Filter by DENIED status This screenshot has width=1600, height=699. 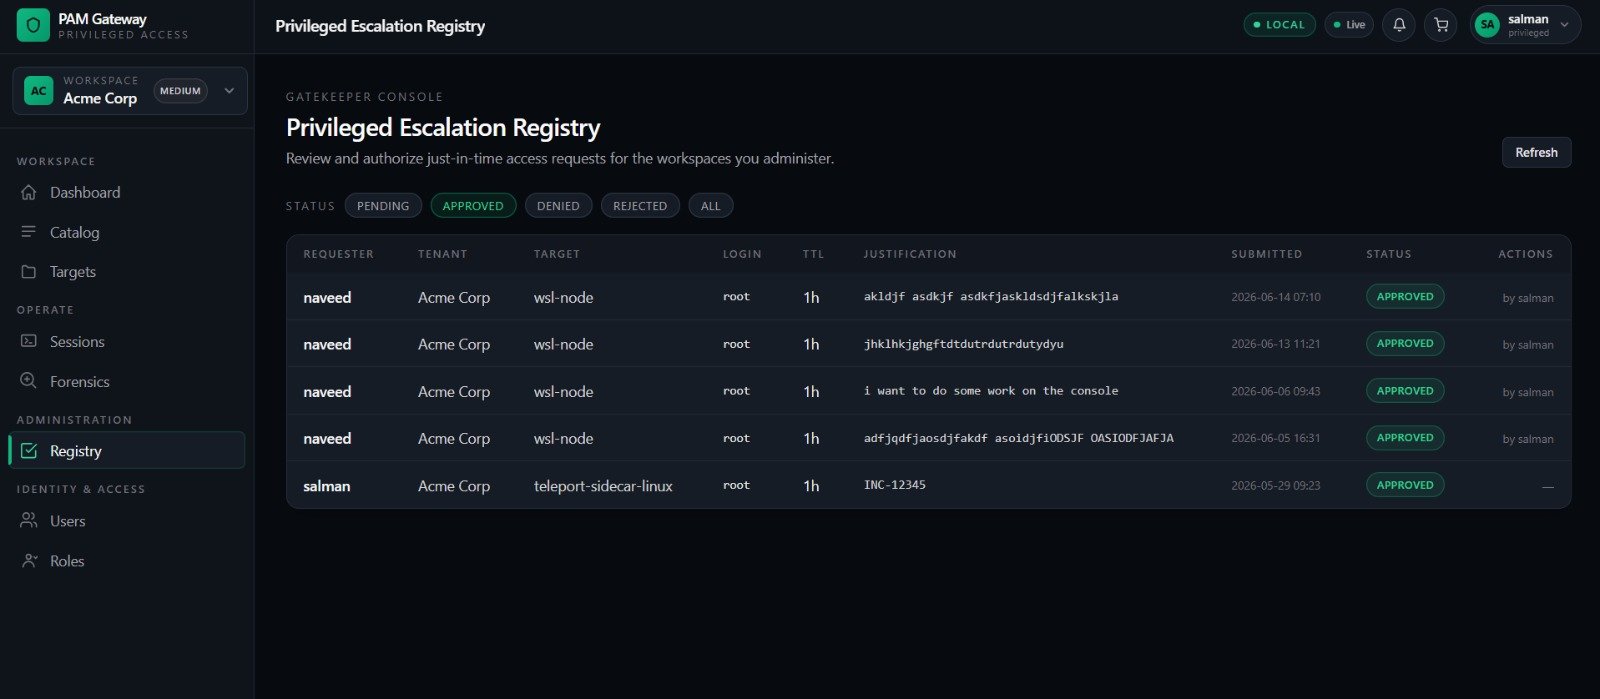pos(558,206)
